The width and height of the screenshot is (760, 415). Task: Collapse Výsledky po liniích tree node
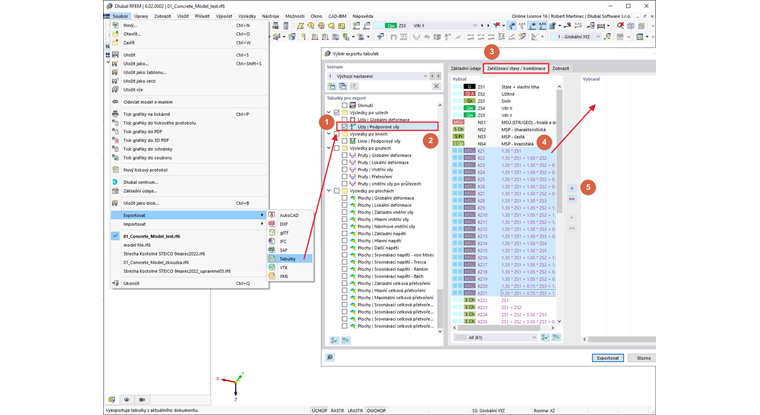329,134
